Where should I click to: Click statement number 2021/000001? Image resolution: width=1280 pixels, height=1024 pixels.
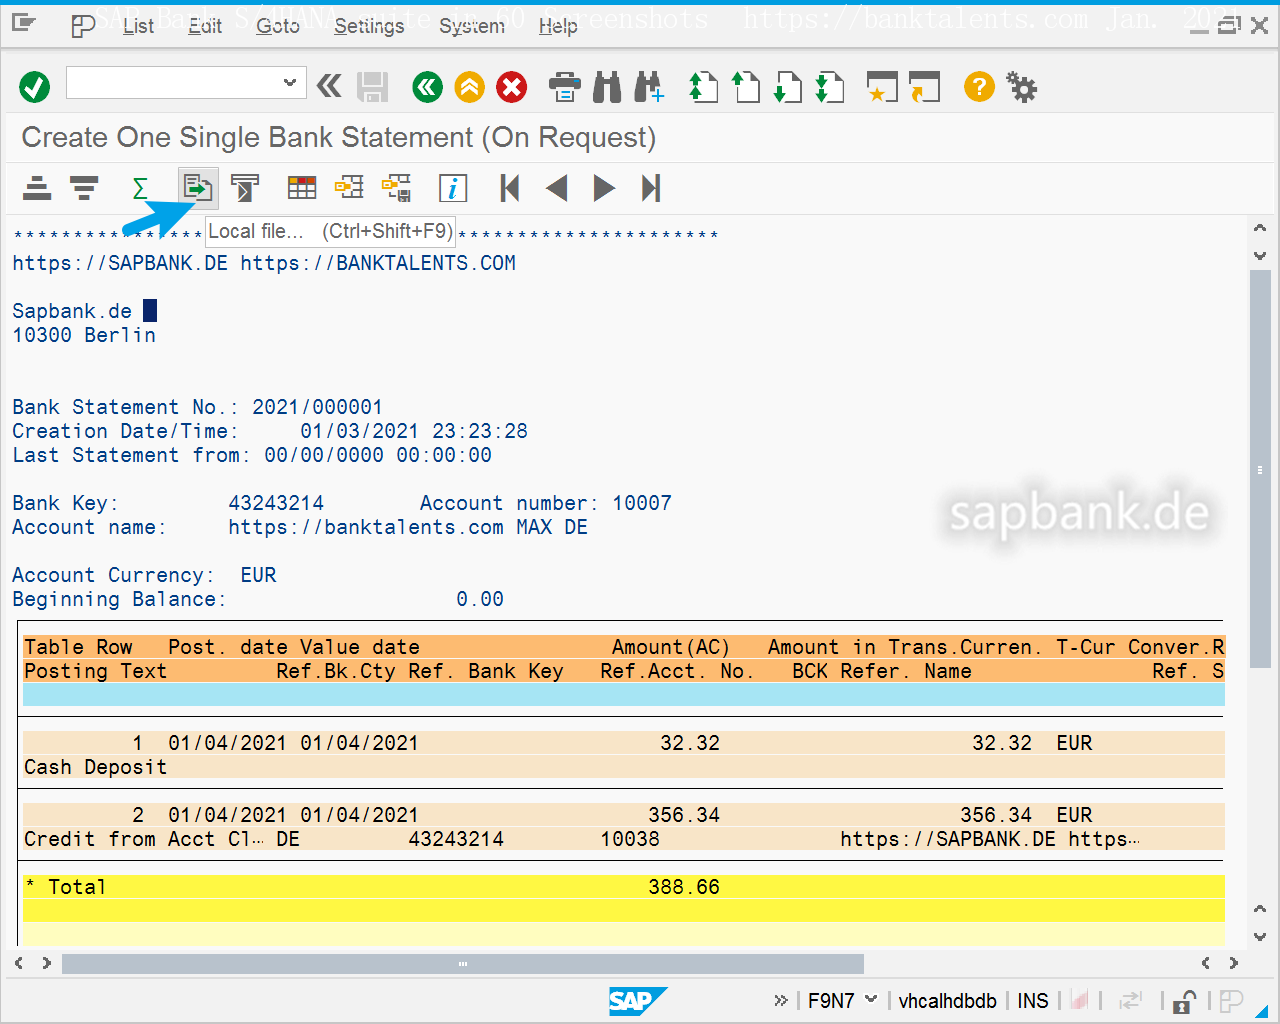[317, 407]
